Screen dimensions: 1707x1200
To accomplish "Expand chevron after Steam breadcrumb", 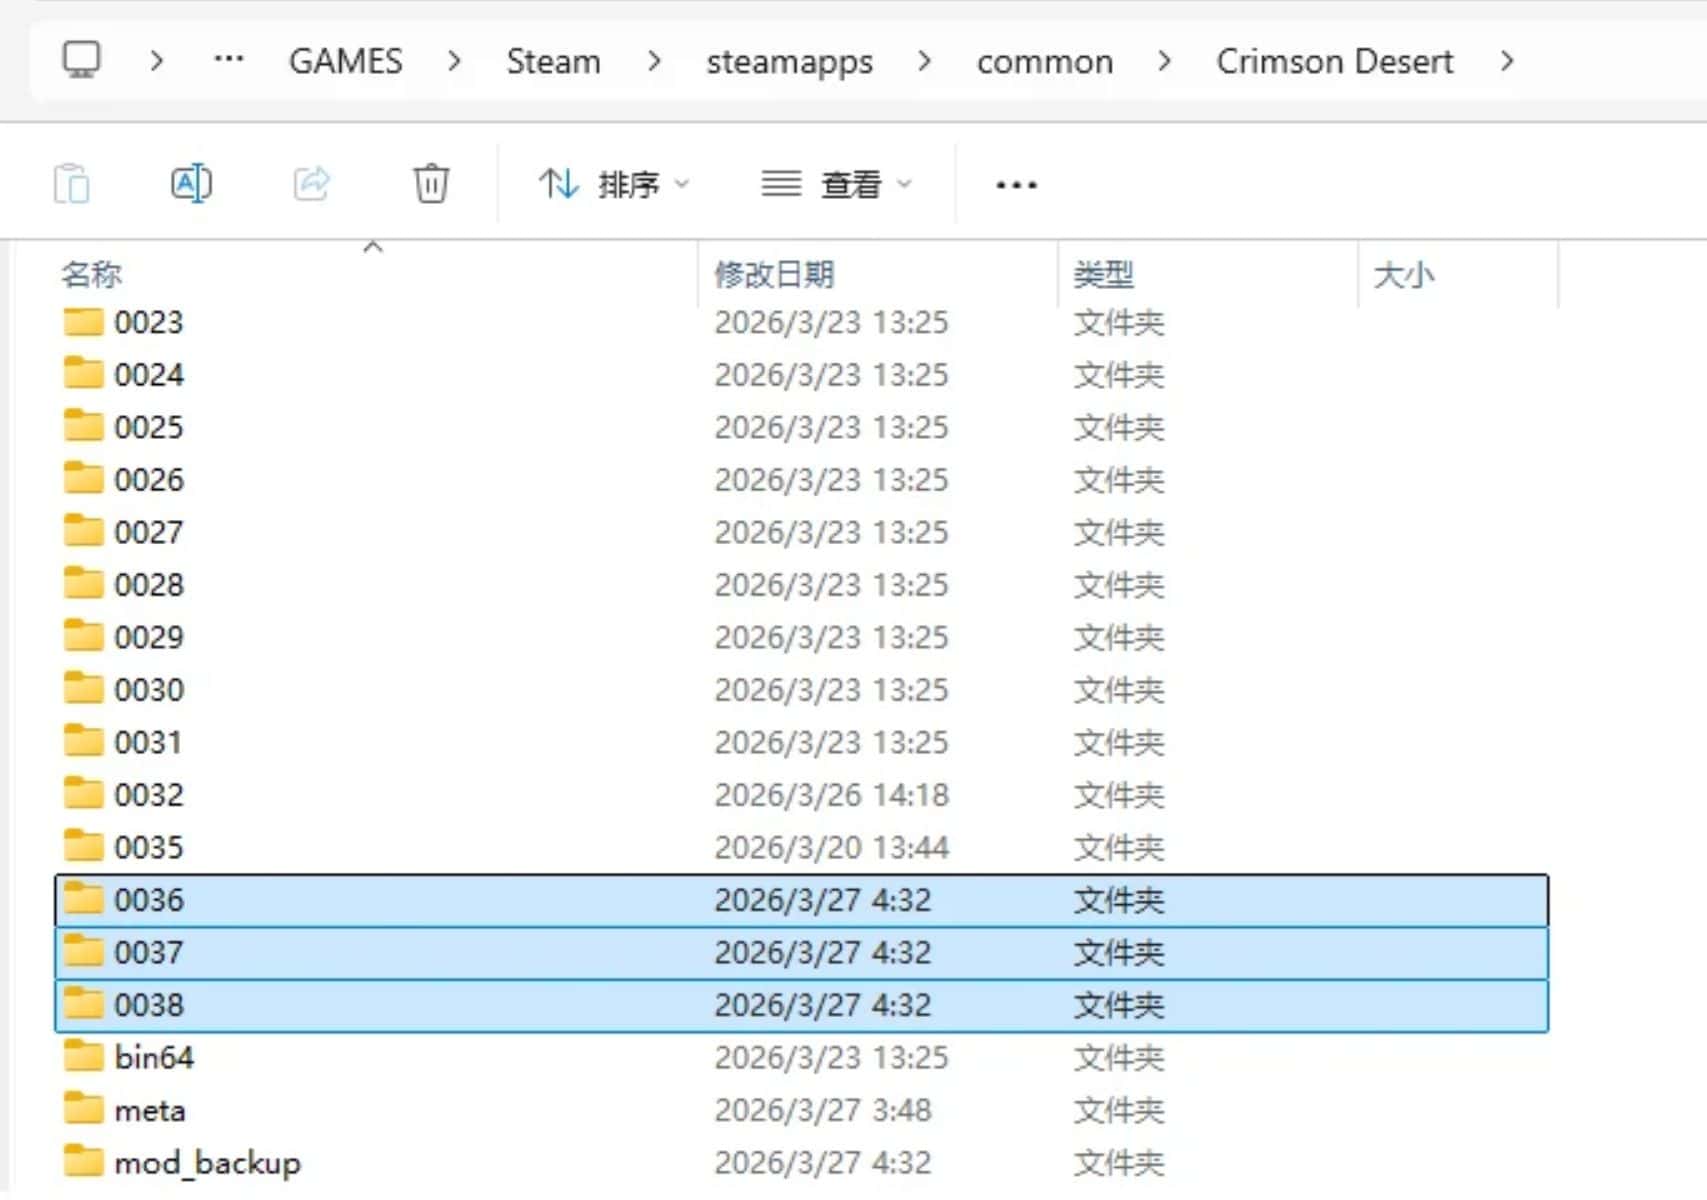I will coord(654,62).
